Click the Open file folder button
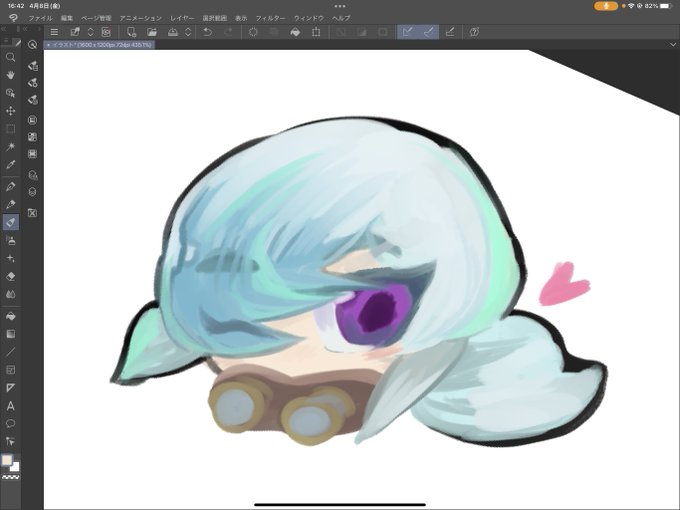Viewport: 680px width, 510px height. [152, 32]
